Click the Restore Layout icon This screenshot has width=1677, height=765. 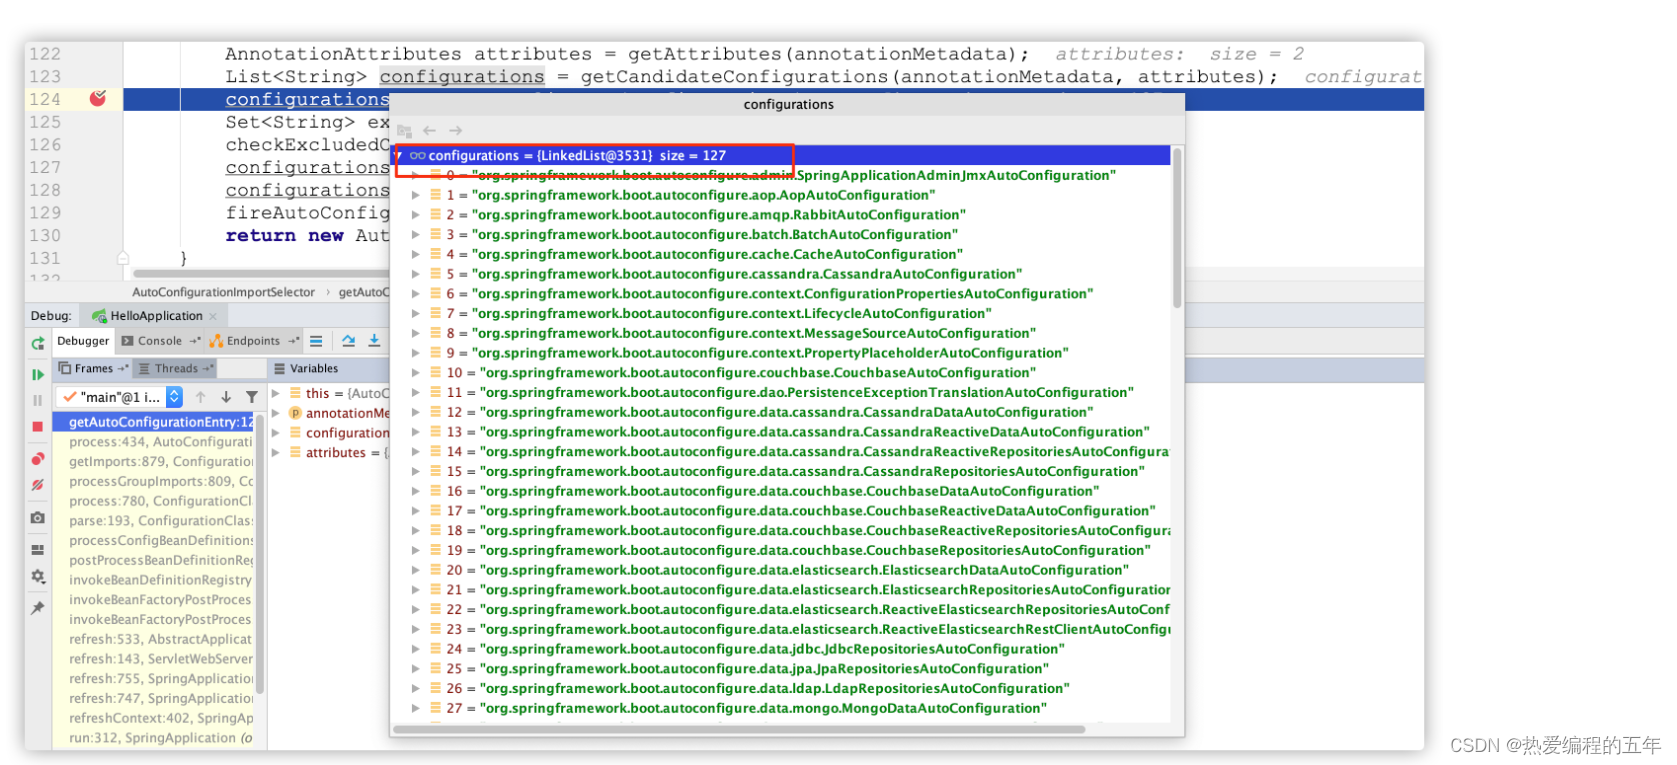coord(38,550)
